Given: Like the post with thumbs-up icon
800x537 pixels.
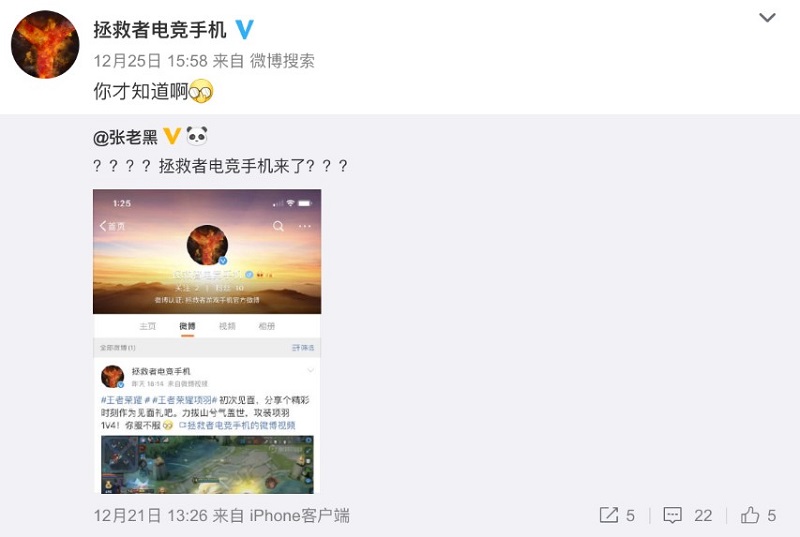Looking at the screenshot, I should pos(749,515).
